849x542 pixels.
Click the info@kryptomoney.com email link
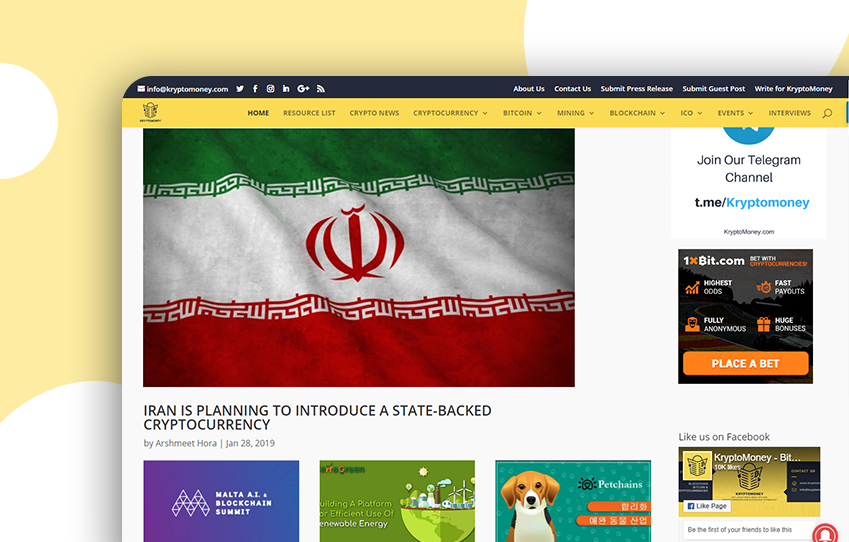point(187,89)
